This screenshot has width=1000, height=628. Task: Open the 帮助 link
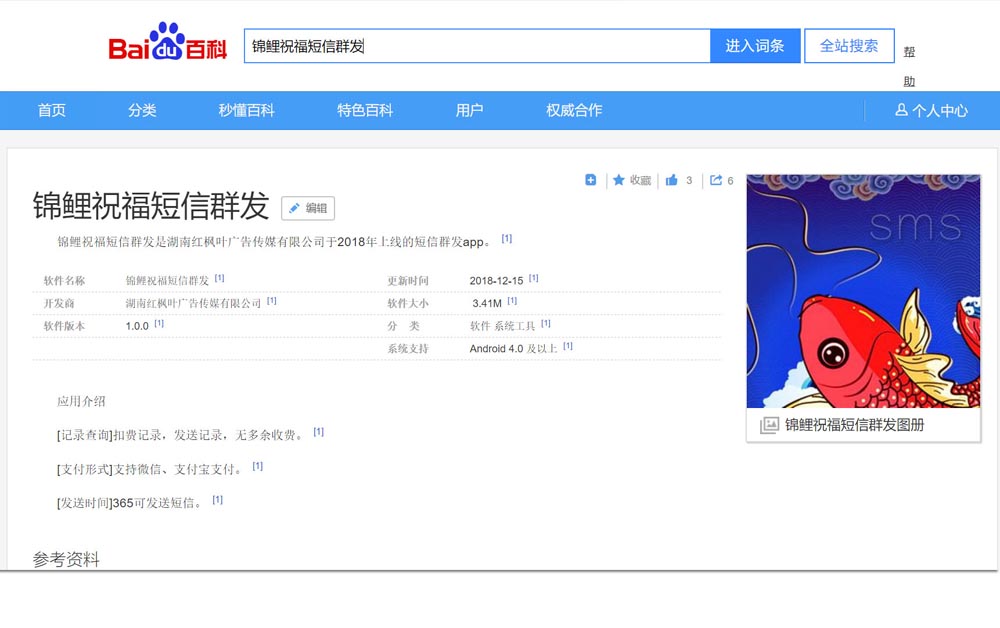tap(908, 64)
